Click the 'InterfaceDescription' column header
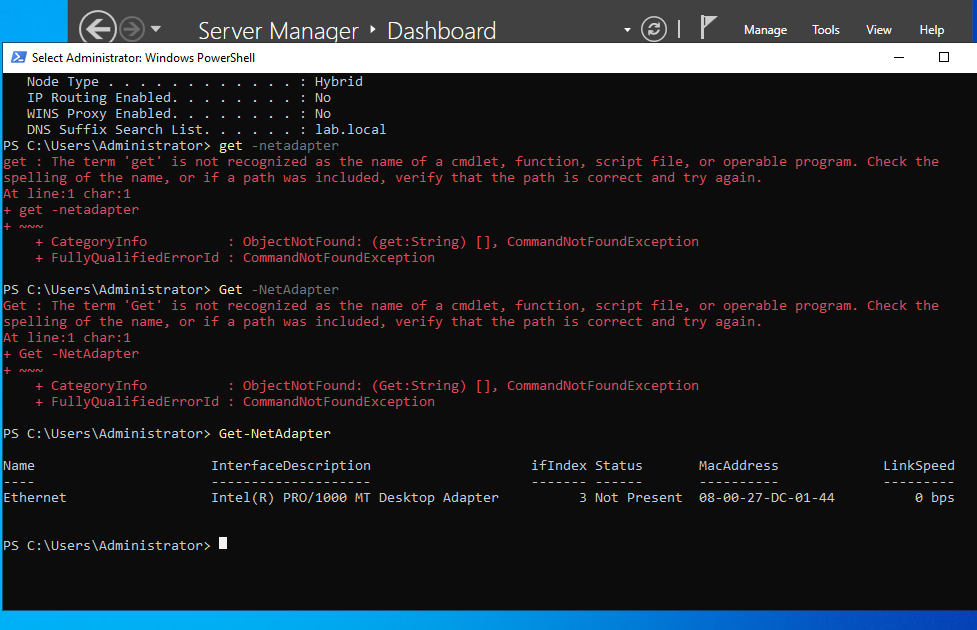This screenshot has height=630, width=977. 290,465
